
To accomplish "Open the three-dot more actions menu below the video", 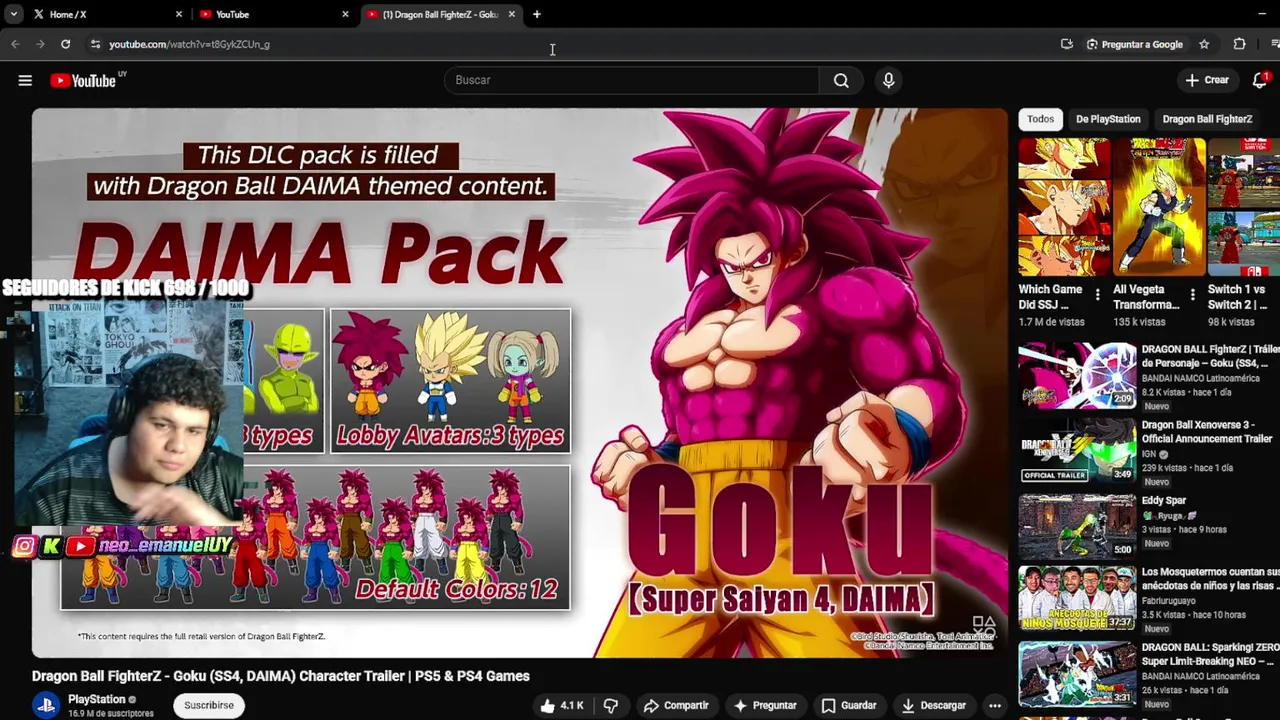I will (995, 706).
